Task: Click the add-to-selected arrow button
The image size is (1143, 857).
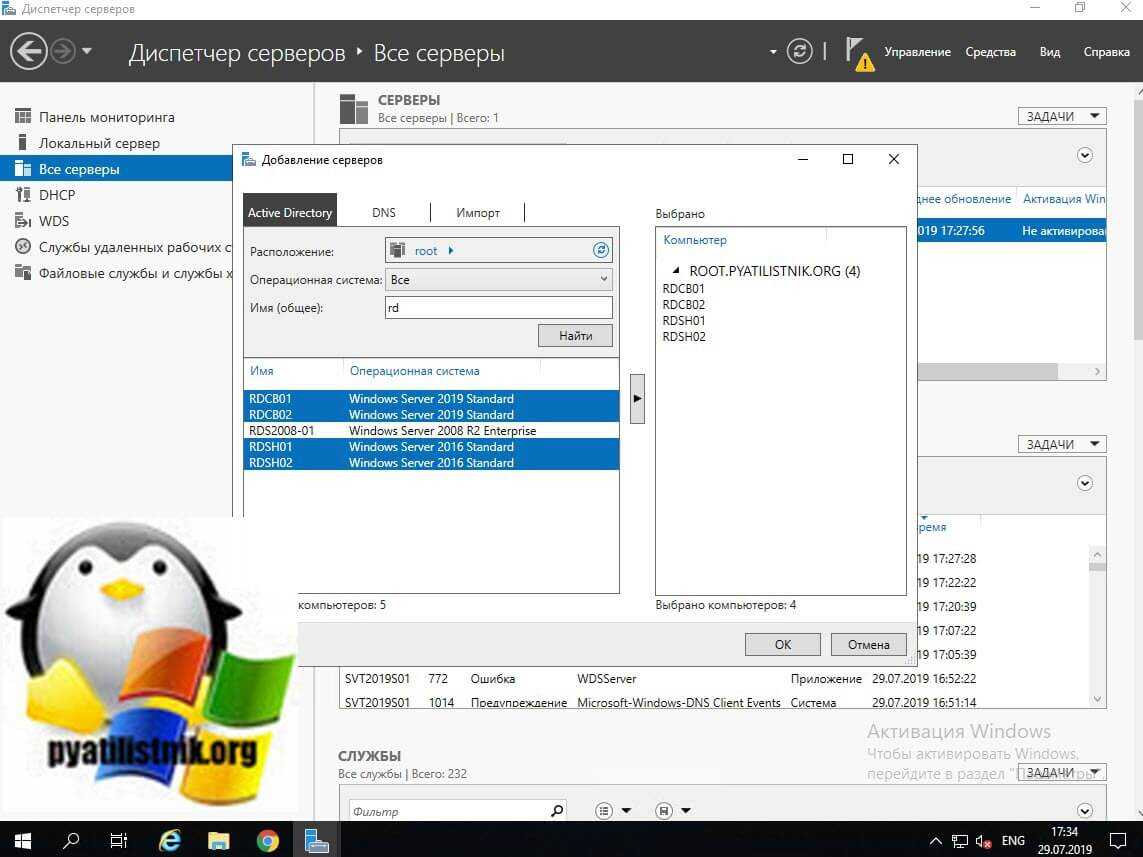Action: click(x=637, y=398)
